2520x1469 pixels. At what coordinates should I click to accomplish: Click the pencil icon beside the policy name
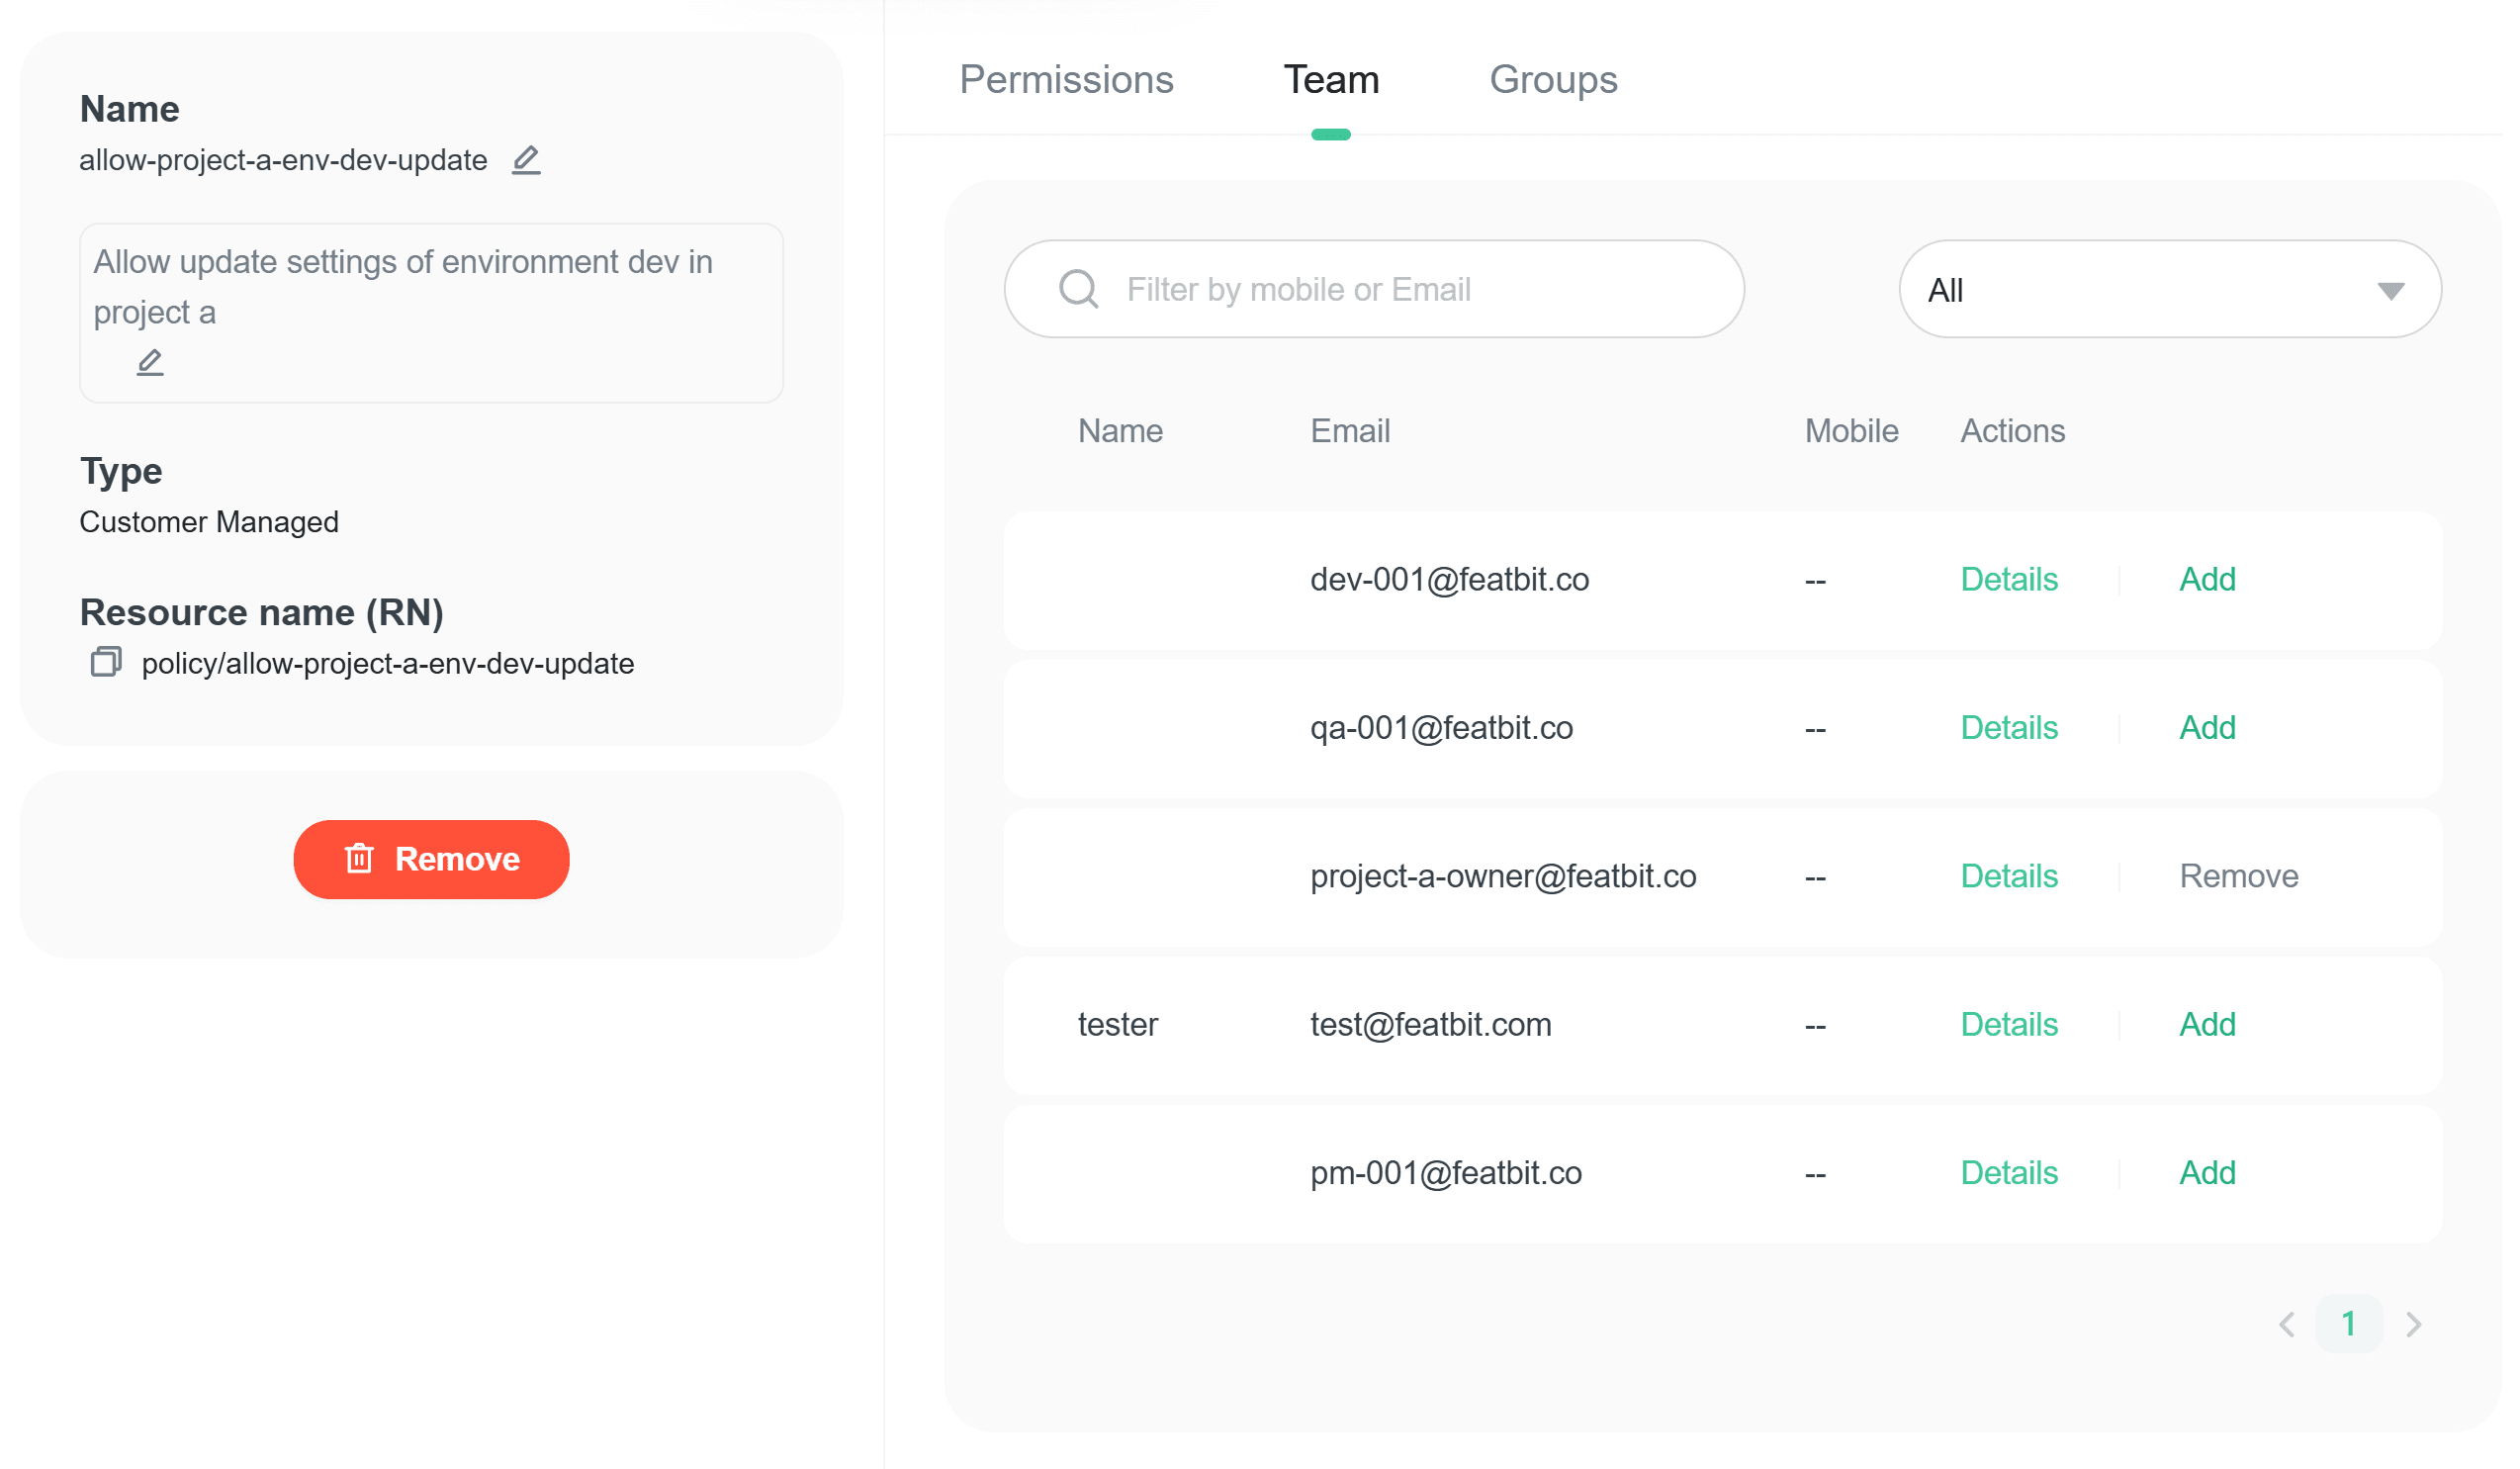pyautogui.click(x=527, y=160)
